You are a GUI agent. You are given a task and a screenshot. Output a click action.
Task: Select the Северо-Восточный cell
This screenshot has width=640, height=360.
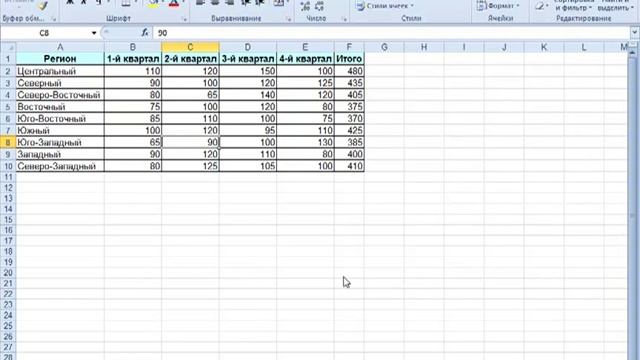[60, 95]
